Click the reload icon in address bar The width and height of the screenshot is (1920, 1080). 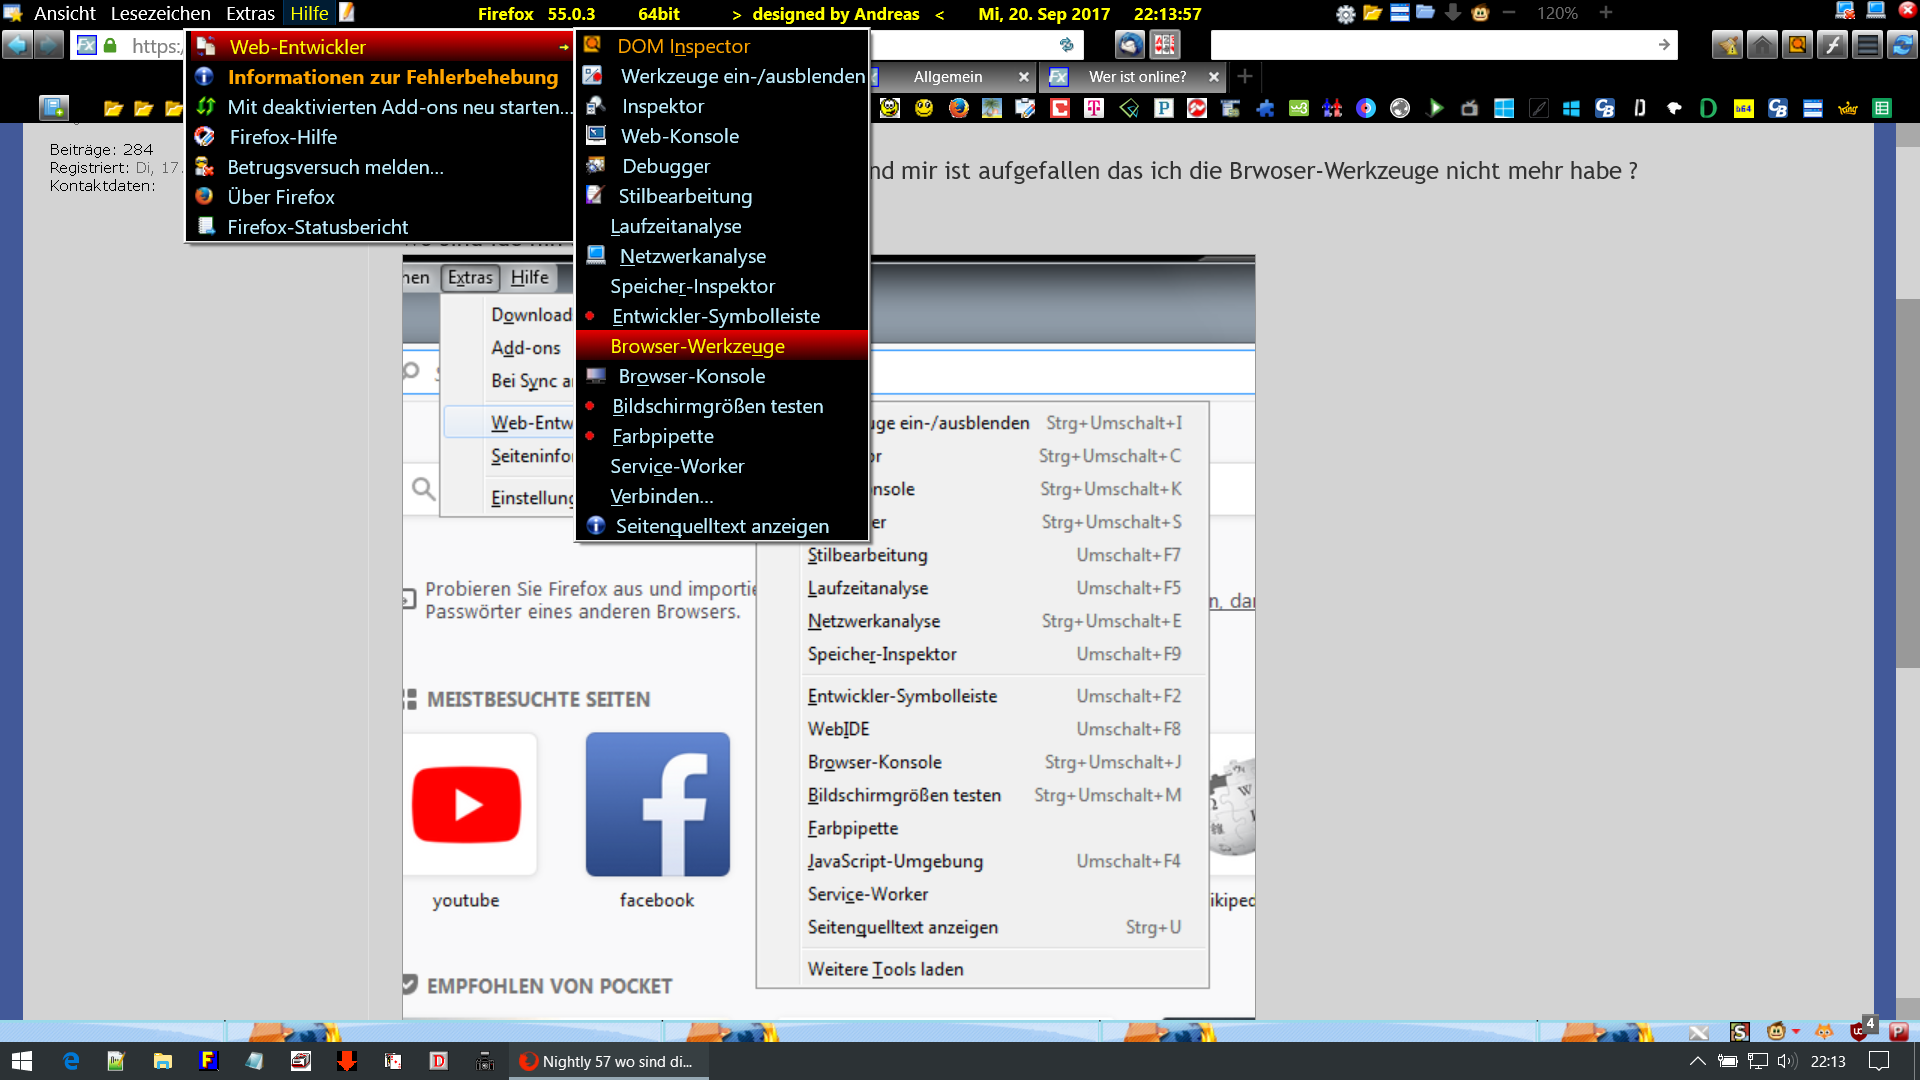click(x=1066, y=45)
